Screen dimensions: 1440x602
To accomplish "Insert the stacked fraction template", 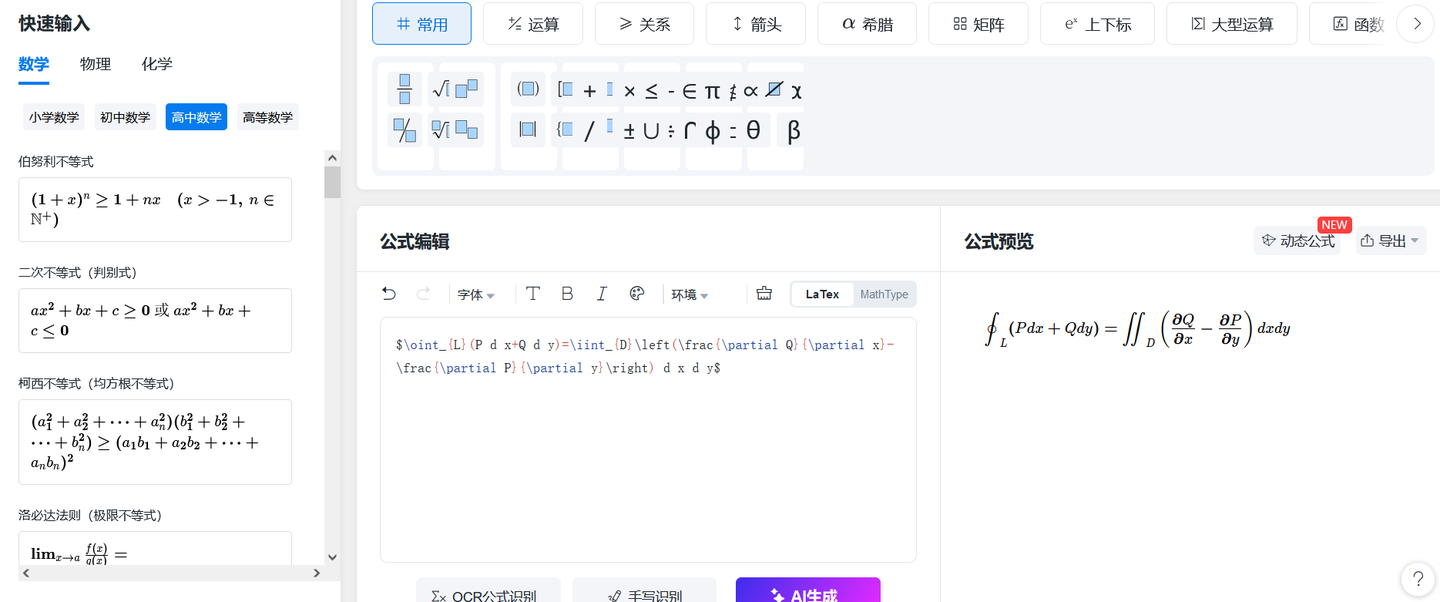I will click(405, 90).
